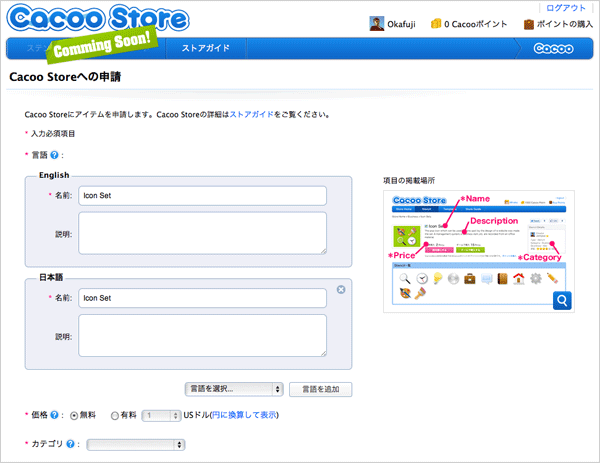Select the 有料 paid radio option

click(x=115, y=416)
